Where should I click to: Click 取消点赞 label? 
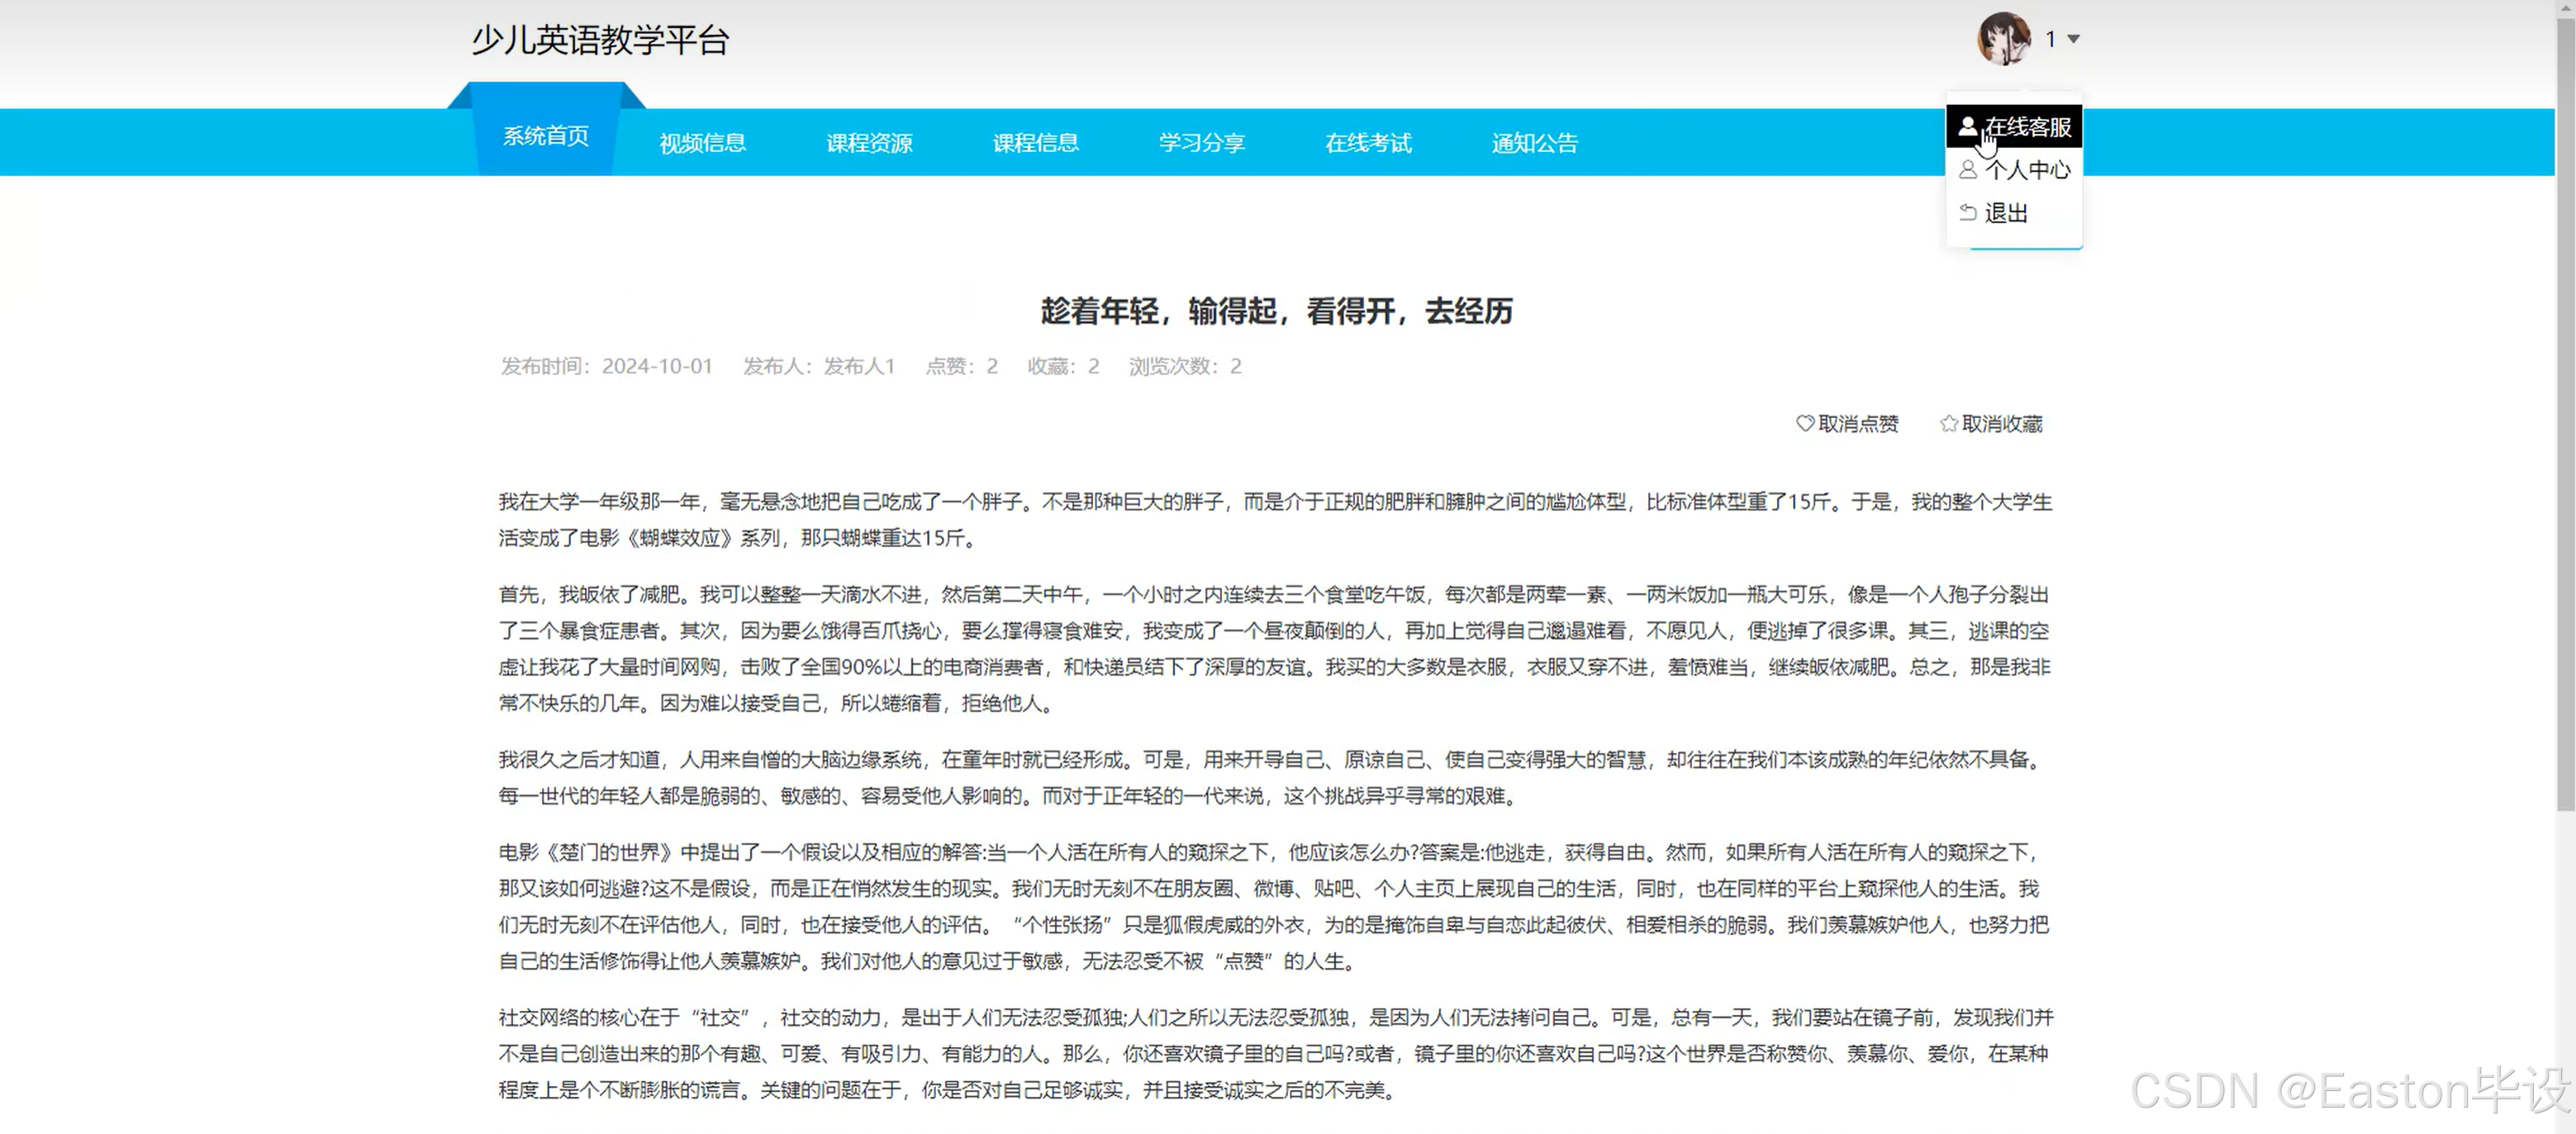(x=1858, y=423)
